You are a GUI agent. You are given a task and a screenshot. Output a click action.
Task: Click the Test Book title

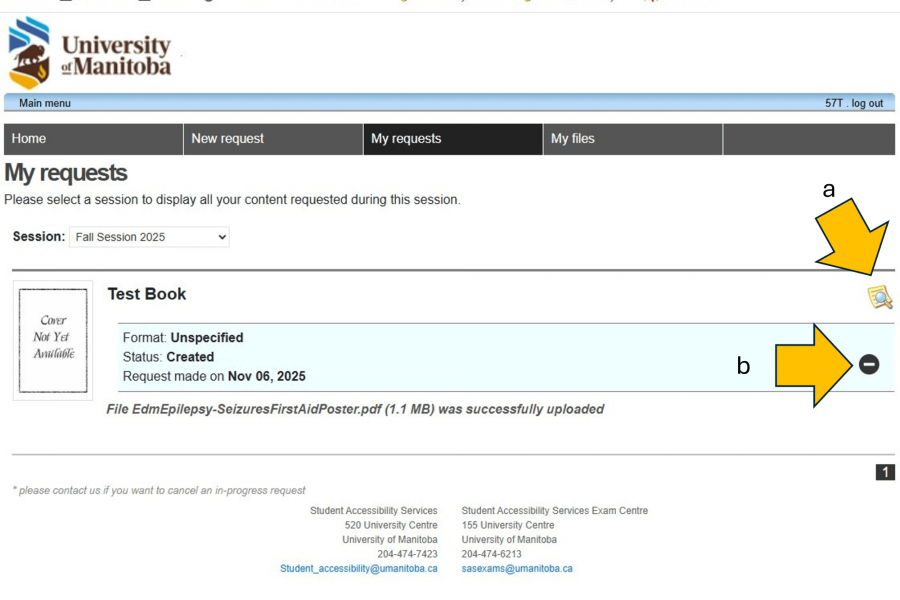click(147, 294)
